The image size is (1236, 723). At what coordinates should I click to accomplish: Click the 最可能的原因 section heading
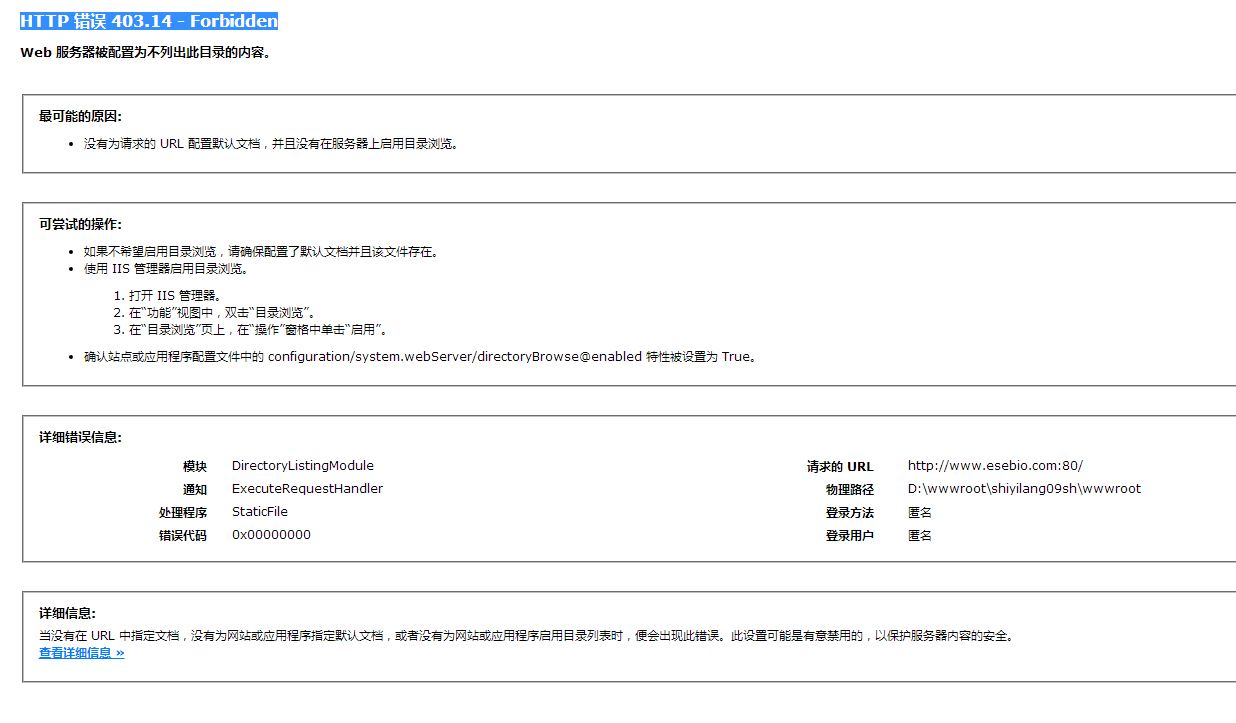pos(80,116)
